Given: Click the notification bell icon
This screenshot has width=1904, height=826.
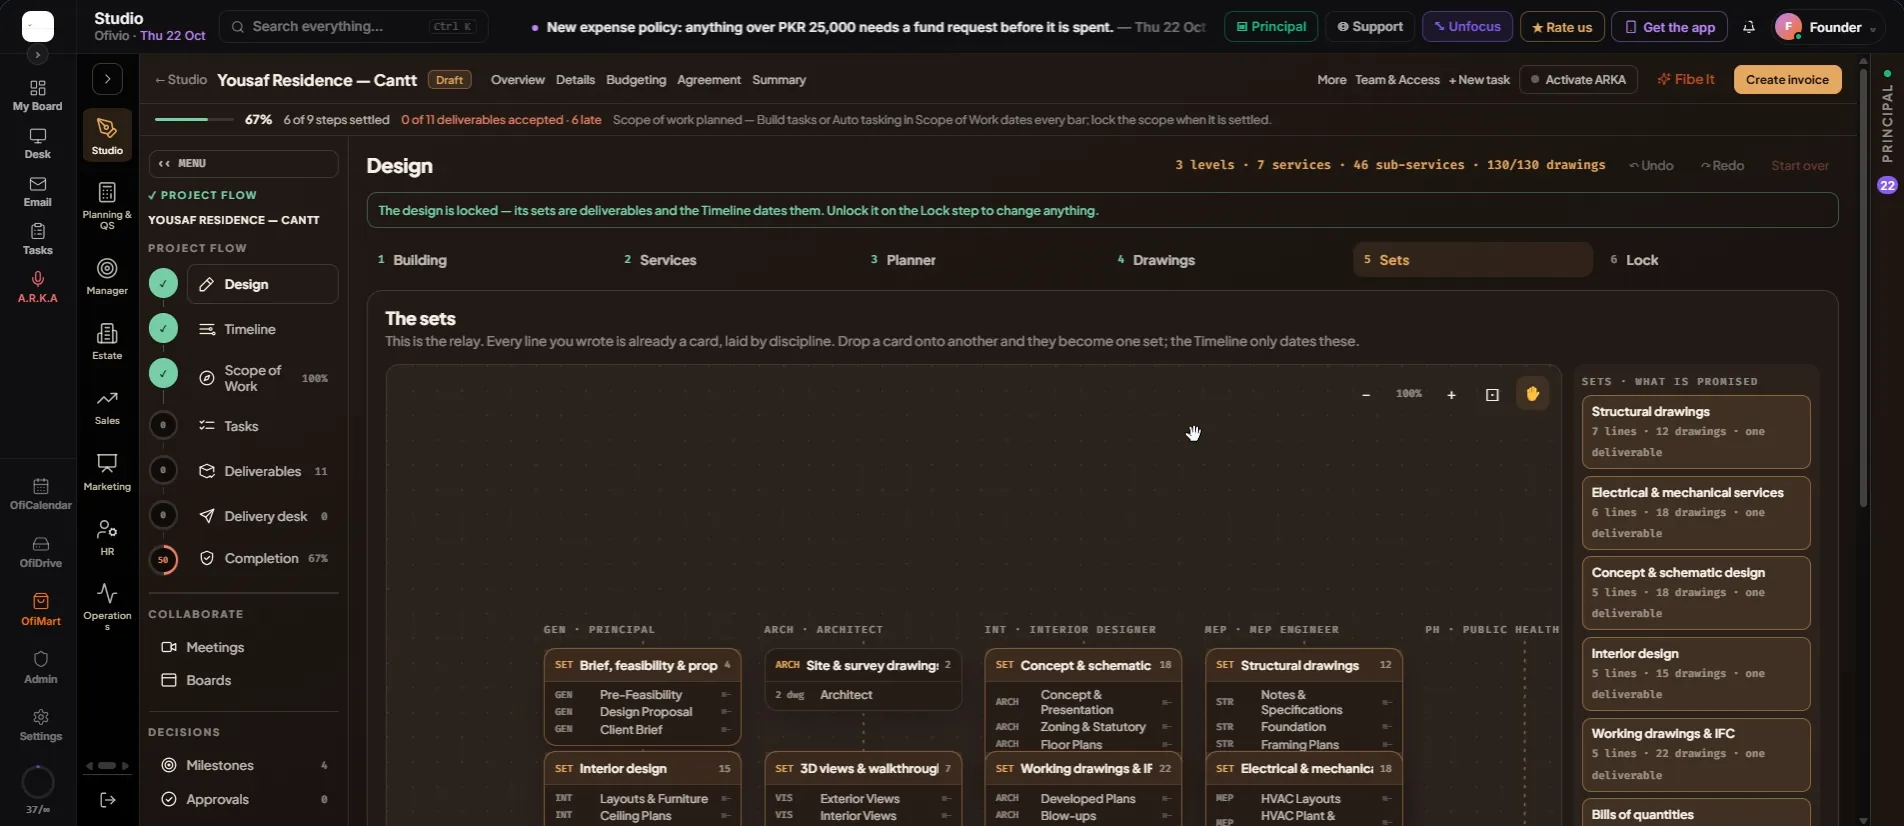Looking at the screenshot, I should coord(1749,27).
